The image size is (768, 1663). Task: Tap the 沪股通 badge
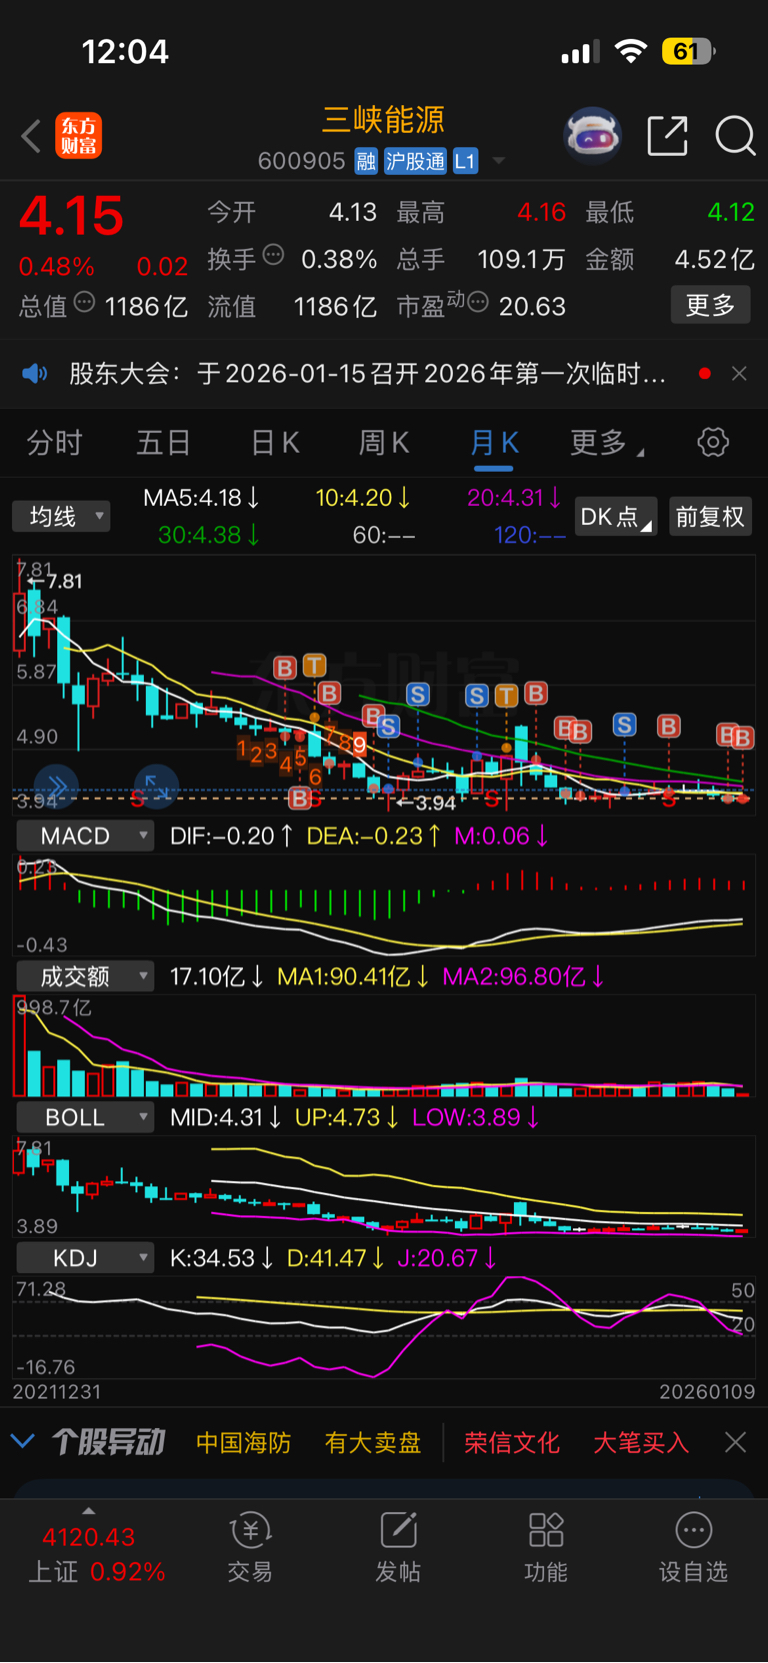415,161
